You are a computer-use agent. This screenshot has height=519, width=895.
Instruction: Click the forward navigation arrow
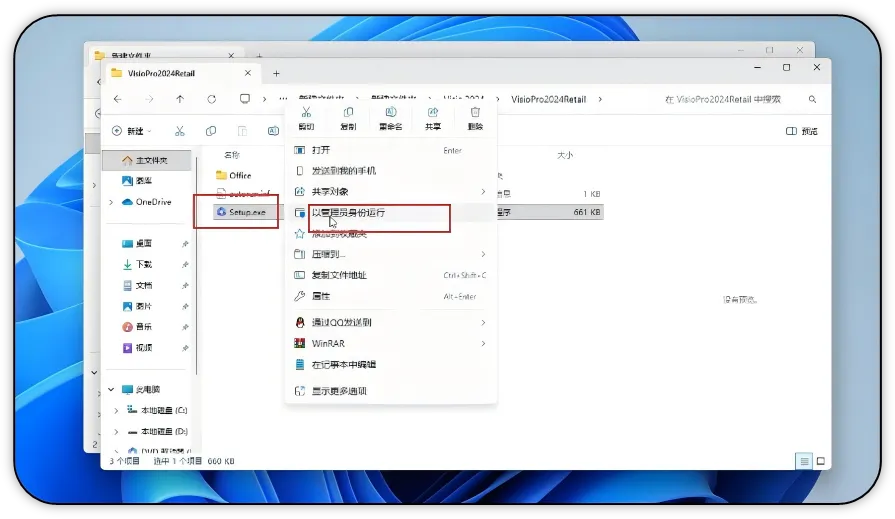(149, 99)
